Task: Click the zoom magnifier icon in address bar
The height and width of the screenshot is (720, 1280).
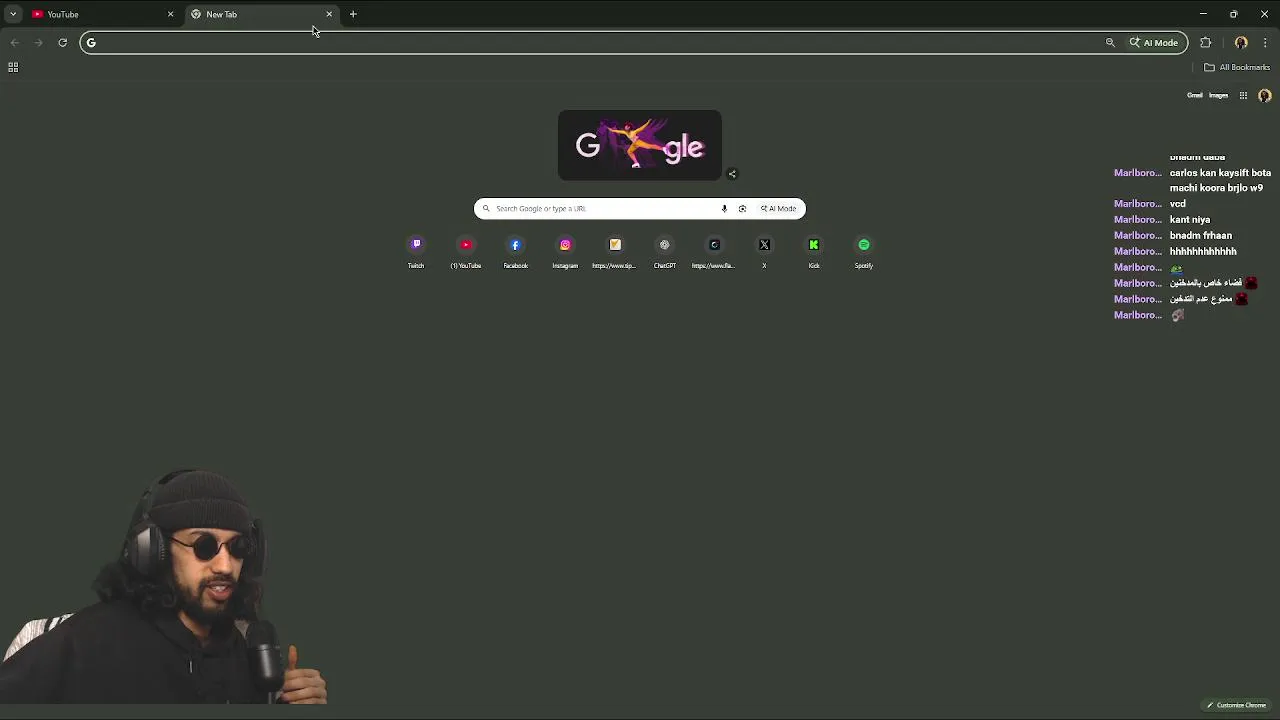Action: click(1110, 43)
